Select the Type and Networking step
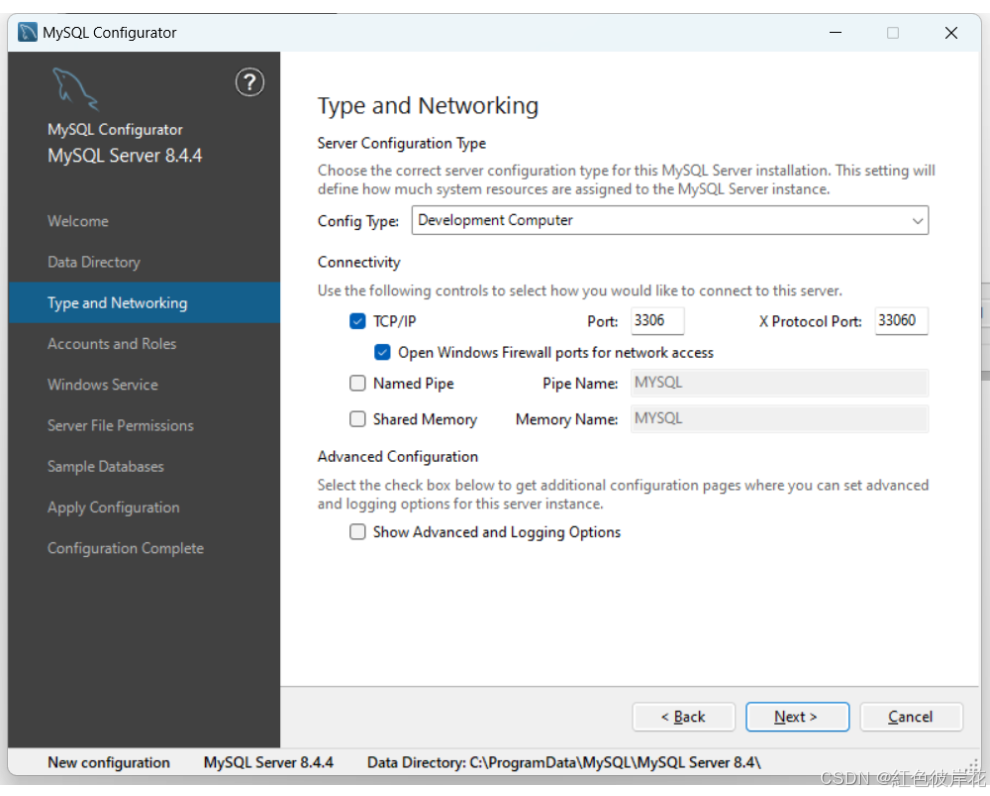The width and height of the screenshot is (990, 796). pyautogui.click(x=144, y=303)
